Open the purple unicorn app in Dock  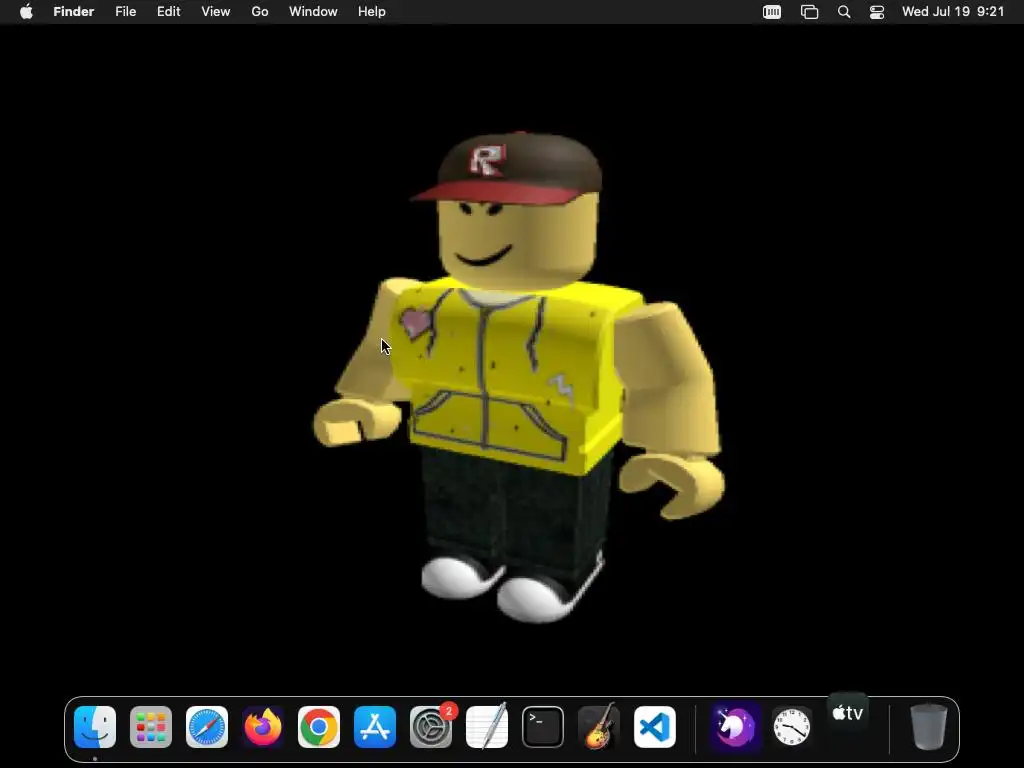coord(735,727)
